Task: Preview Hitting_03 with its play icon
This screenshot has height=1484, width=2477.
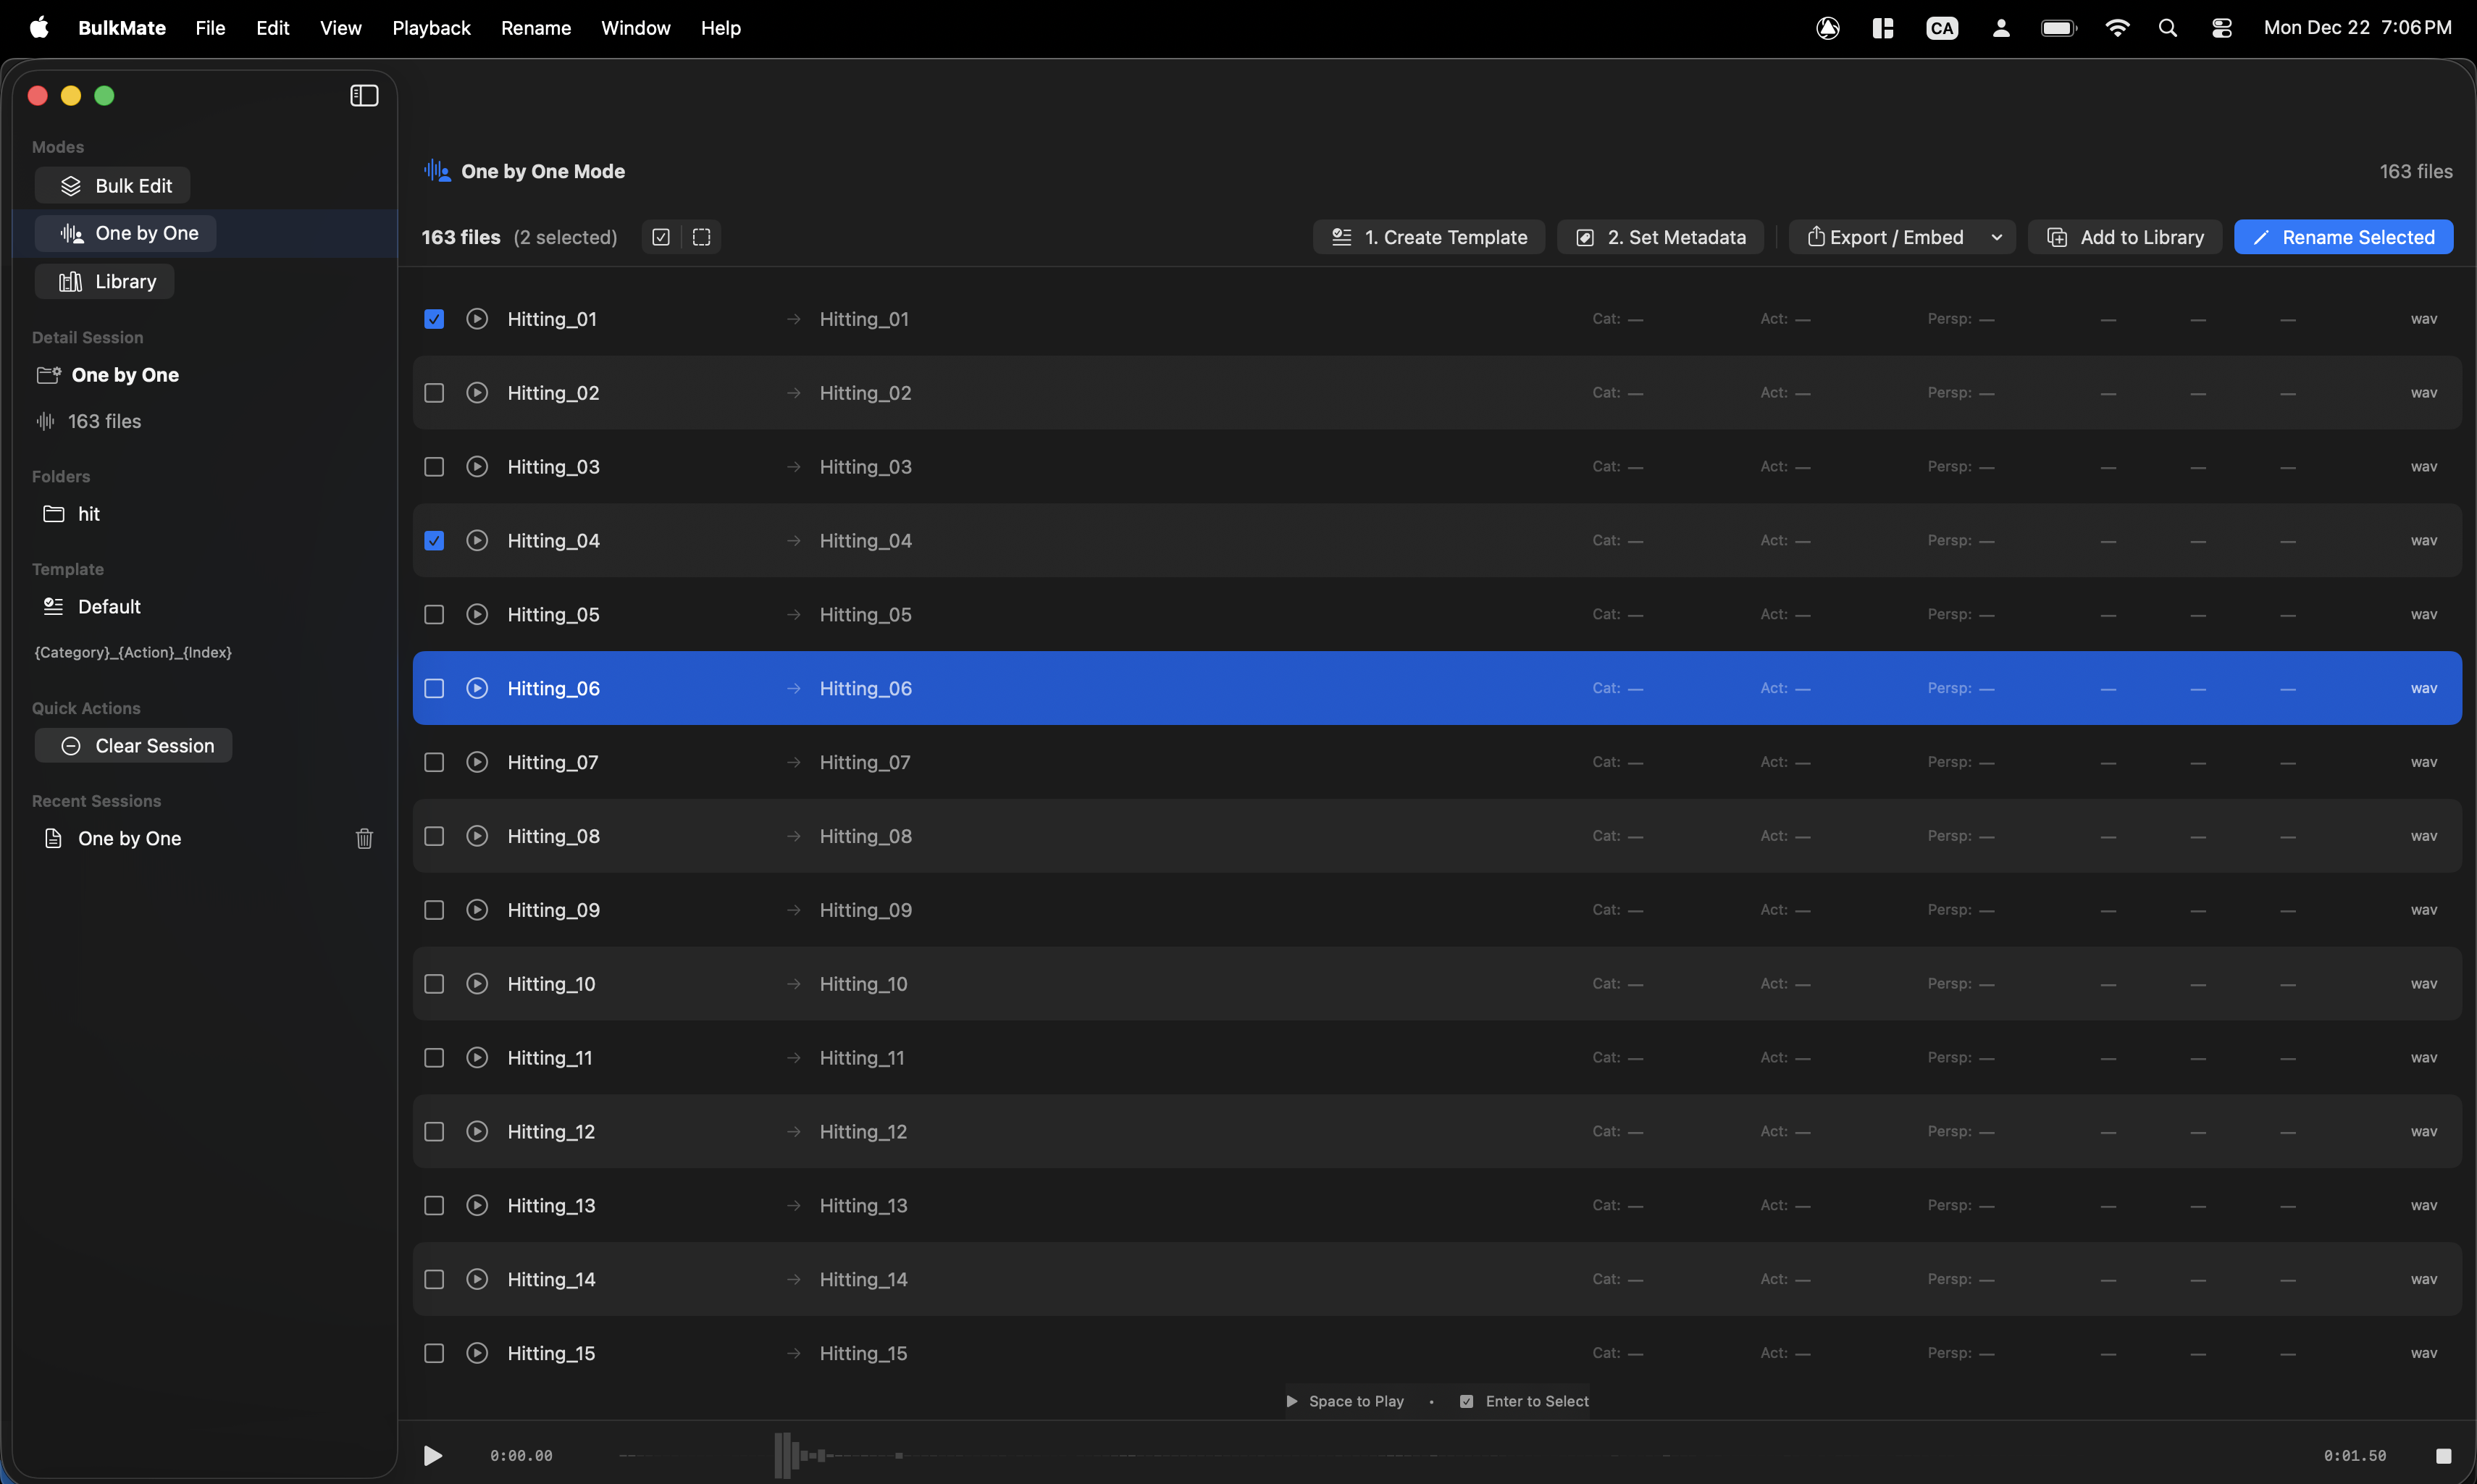Action: coord(477,467)
